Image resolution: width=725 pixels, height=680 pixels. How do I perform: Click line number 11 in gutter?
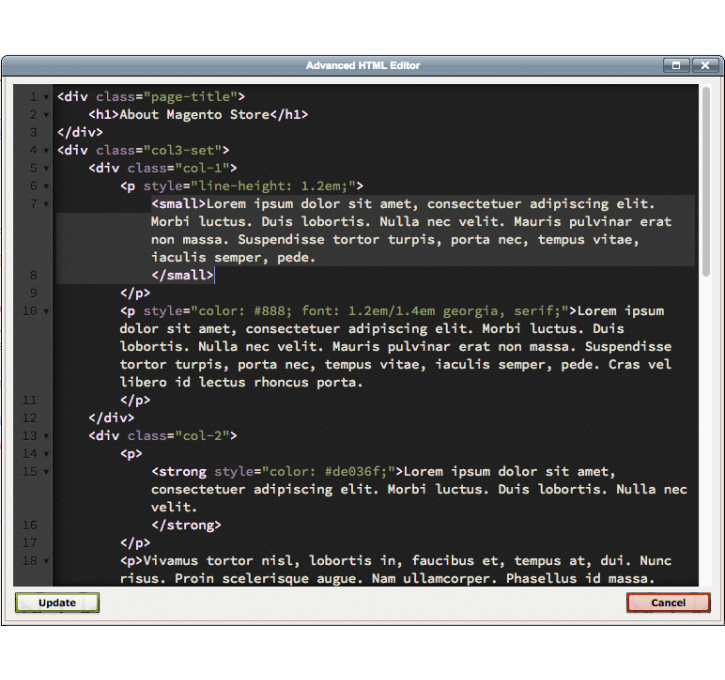[x=30, y=400]
